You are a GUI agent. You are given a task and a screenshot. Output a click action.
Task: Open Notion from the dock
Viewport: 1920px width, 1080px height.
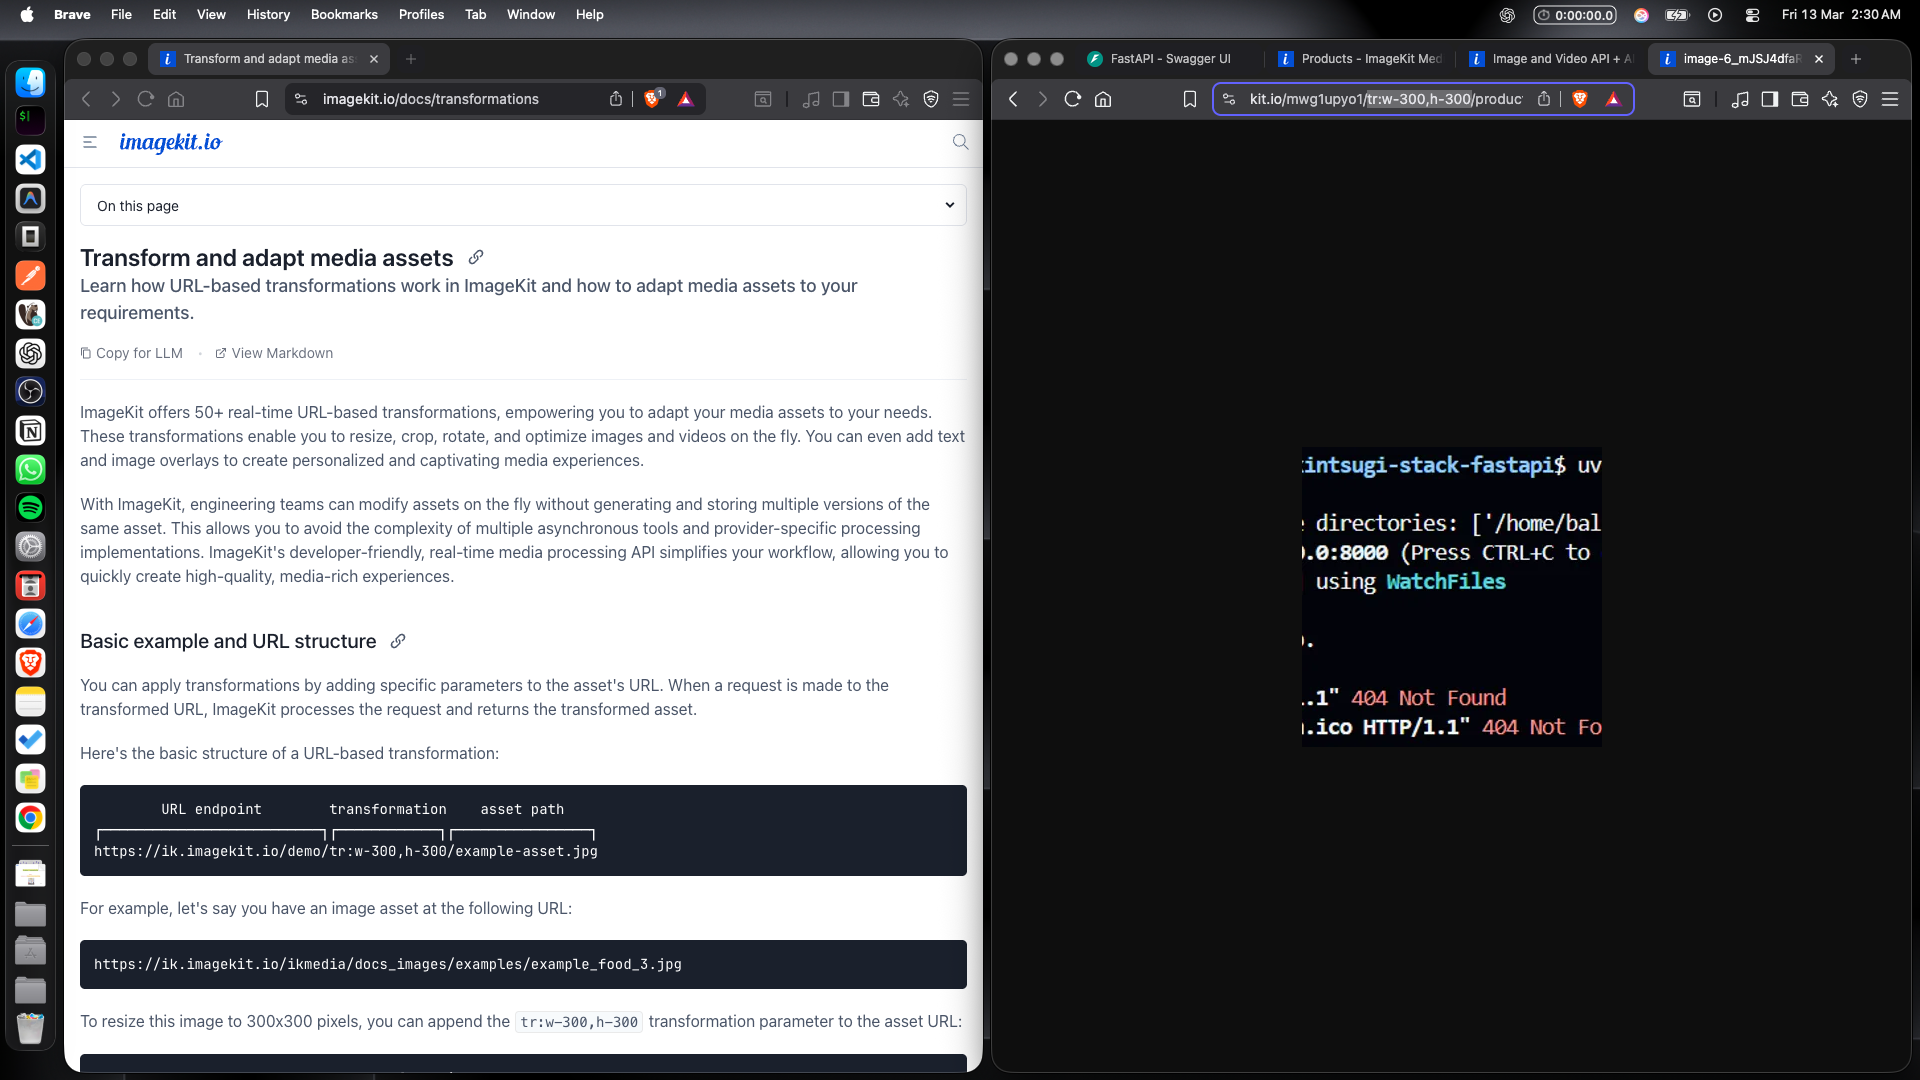click(x=30, y=431)
